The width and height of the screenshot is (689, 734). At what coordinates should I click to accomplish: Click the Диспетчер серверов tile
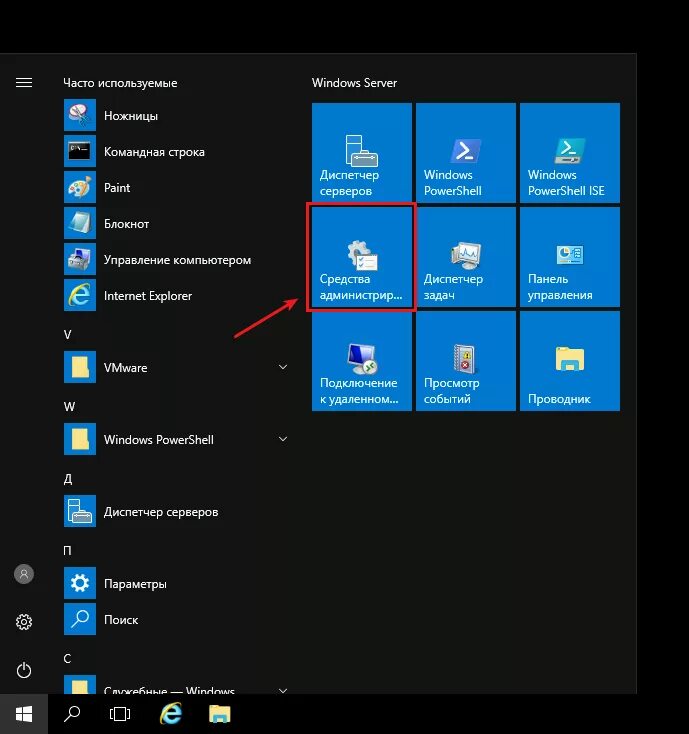(x=362, y=153)
